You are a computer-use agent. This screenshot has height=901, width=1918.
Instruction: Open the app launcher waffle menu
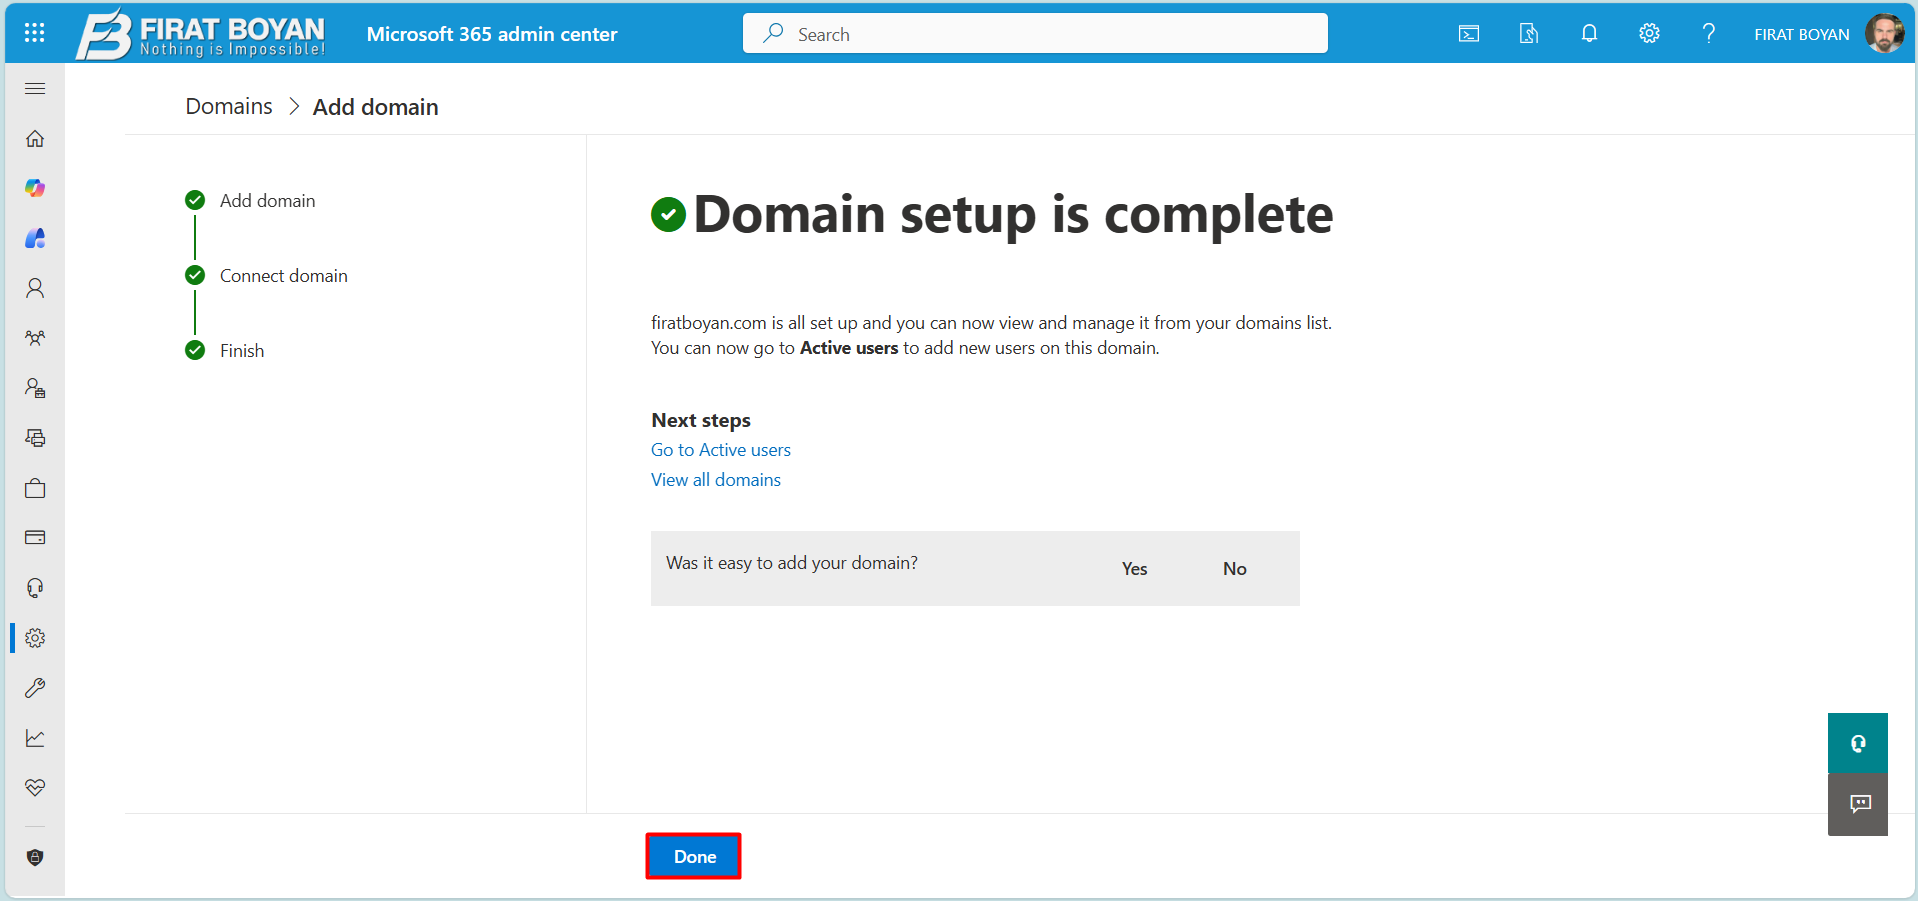34,33
